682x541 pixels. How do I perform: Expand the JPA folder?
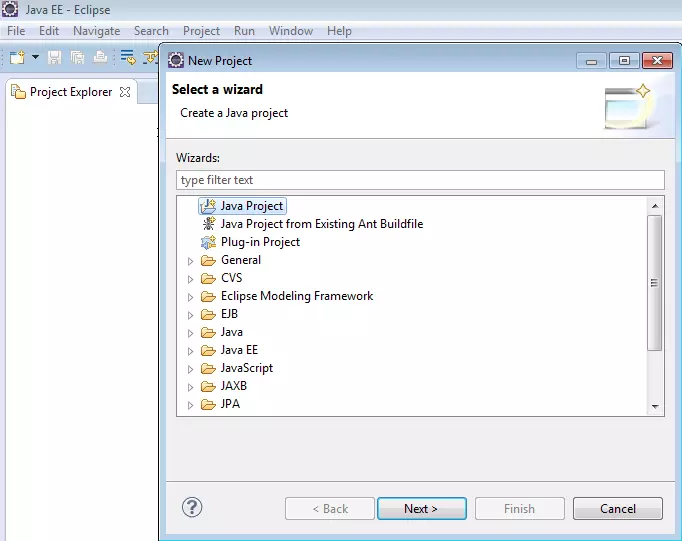click(190, 405)
